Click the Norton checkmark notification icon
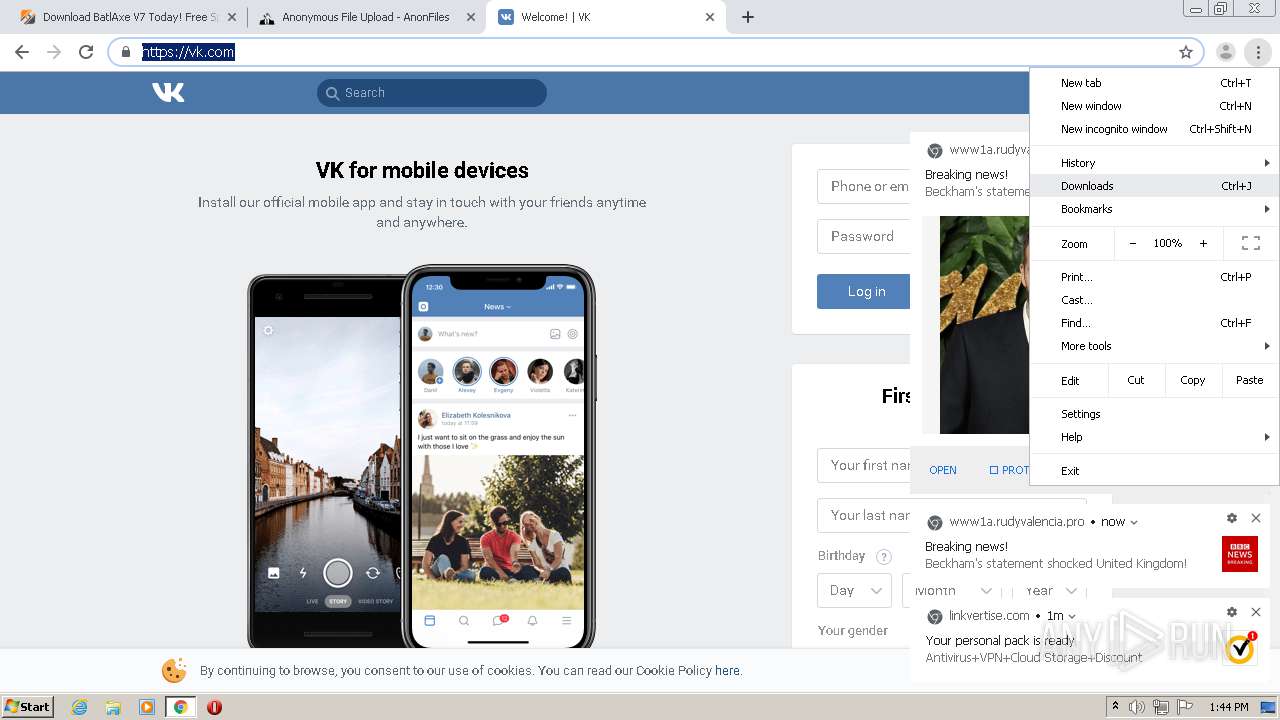The width and height of the screenshot is (1280, 720). (x=1240, y=648)
